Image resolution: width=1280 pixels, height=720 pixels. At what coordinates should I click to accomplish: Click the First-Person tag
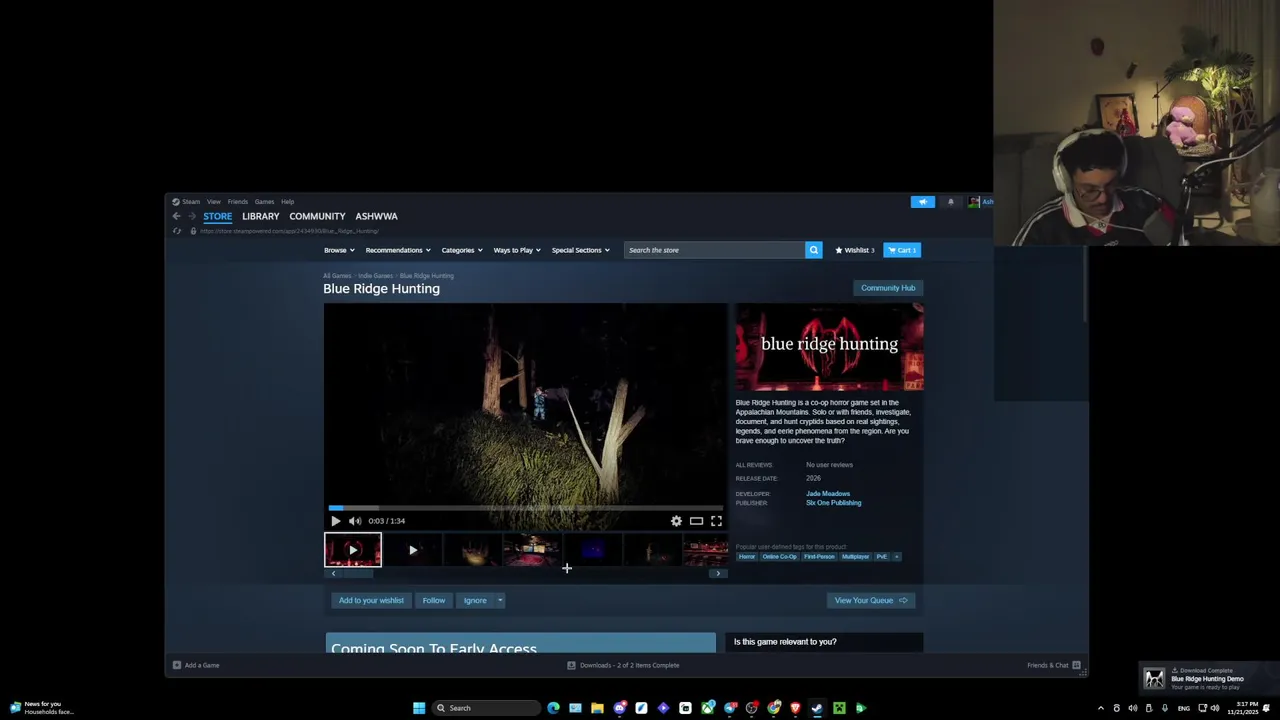[x=819, y=557]
